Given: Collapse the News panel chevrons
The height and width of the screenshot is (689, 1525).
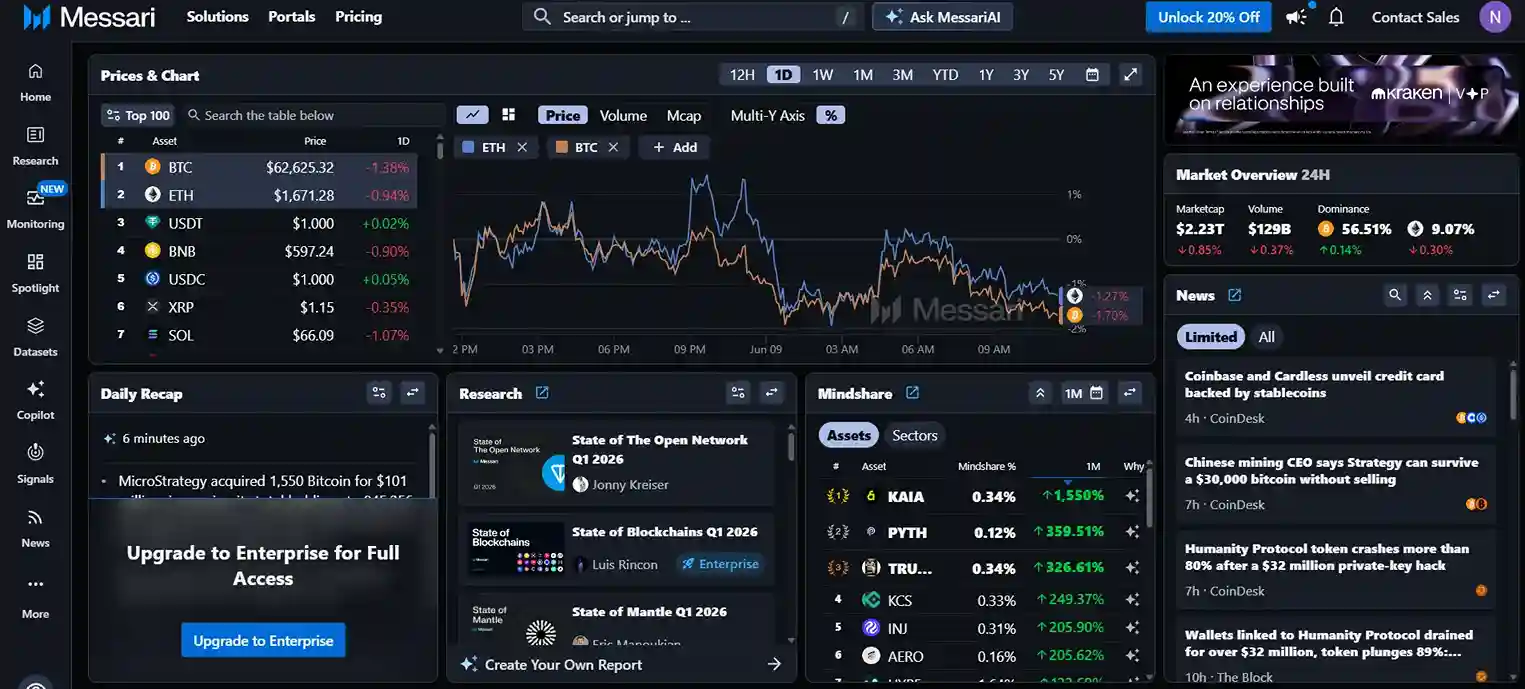Looking at the screenshot, I should click(1428, 295).
